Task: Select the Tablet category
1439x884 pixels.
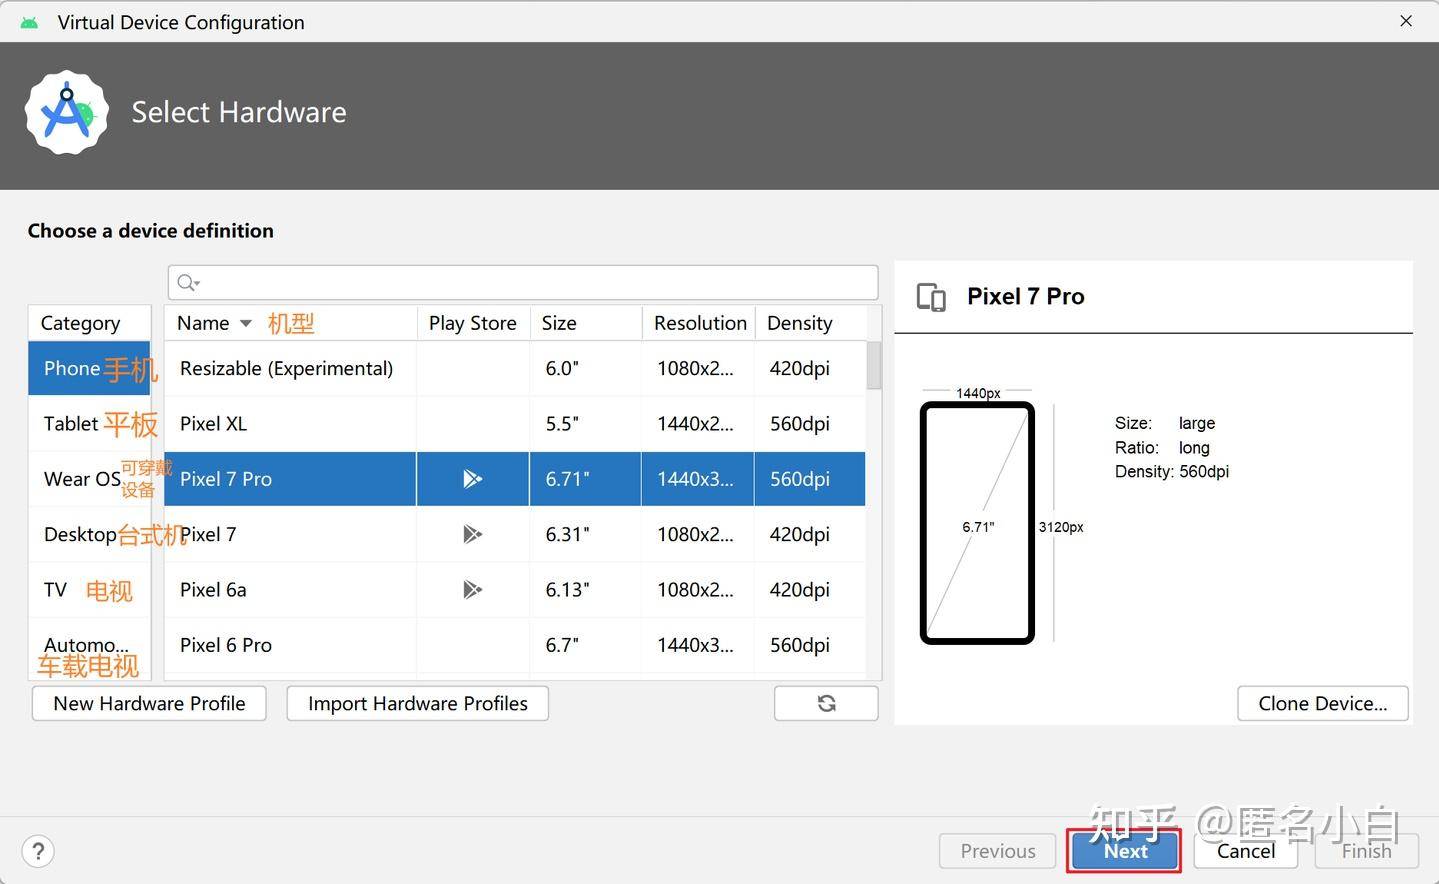Action: click(x=89, y=424)
